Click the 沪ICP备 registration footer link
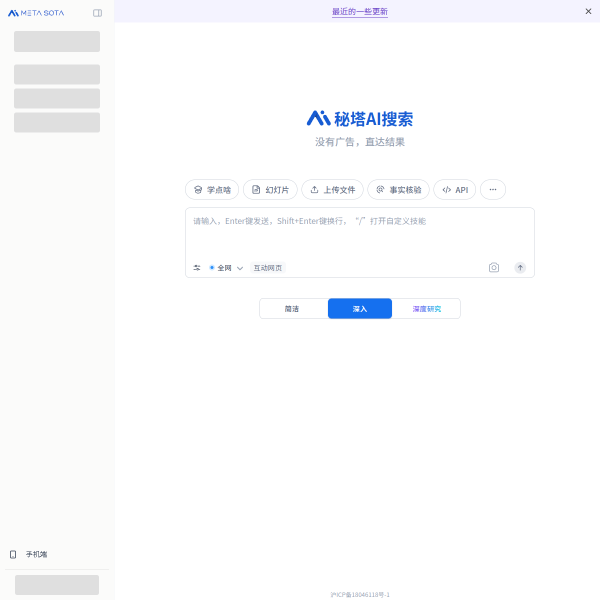Screen dimensions: 600x600 pos(360,595)
